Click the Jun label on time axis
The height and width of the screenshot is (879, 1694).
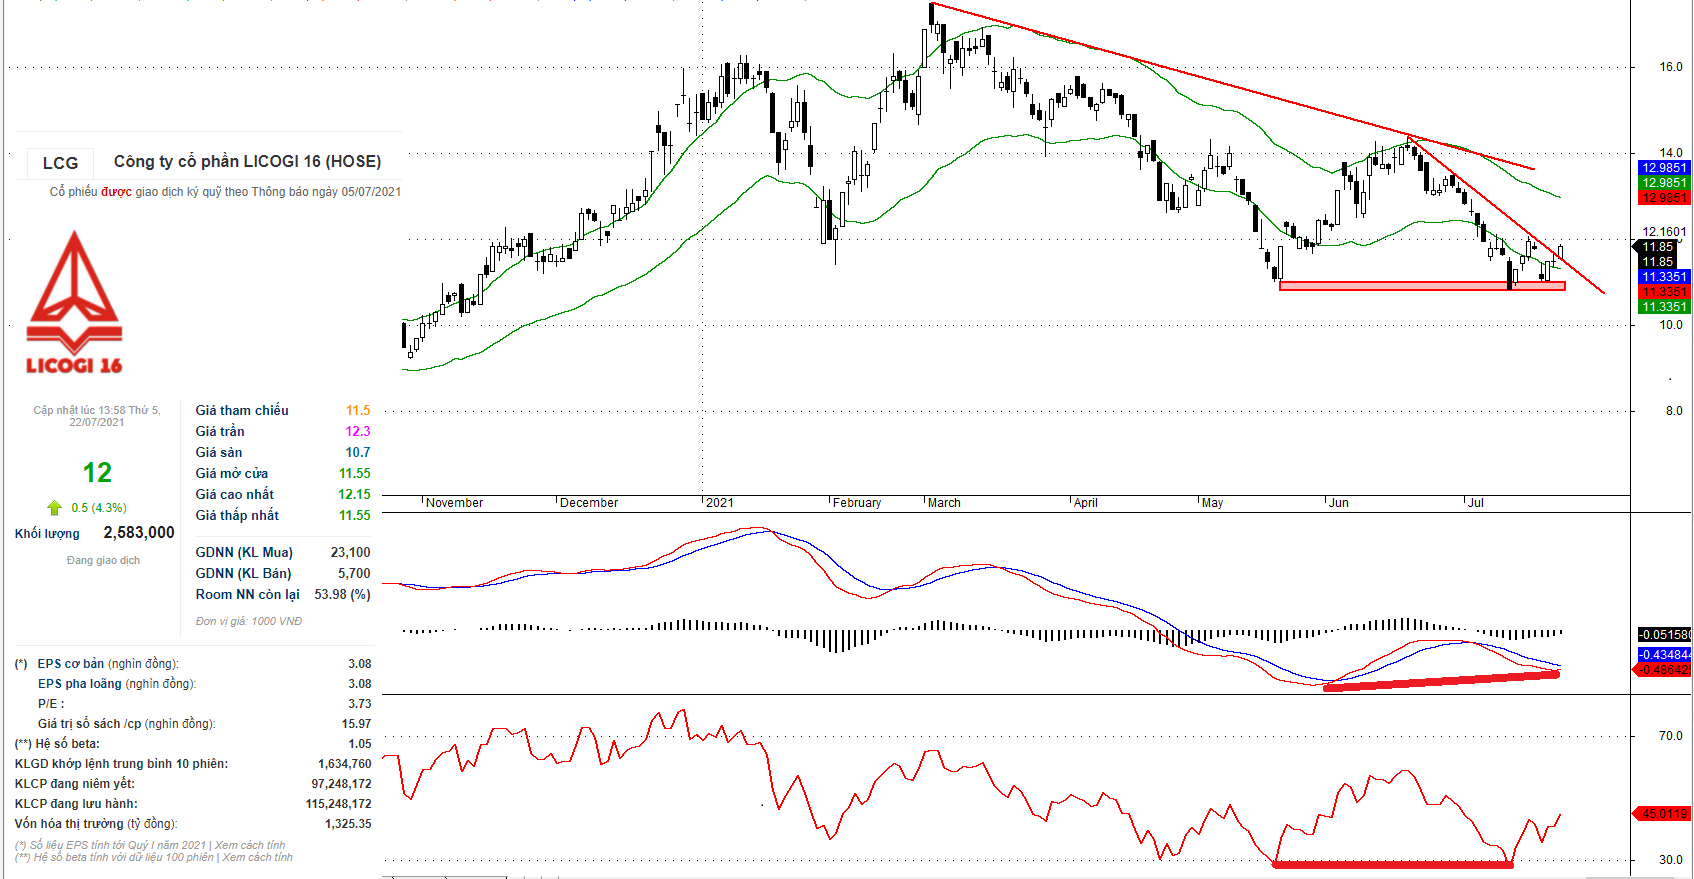1339,503
